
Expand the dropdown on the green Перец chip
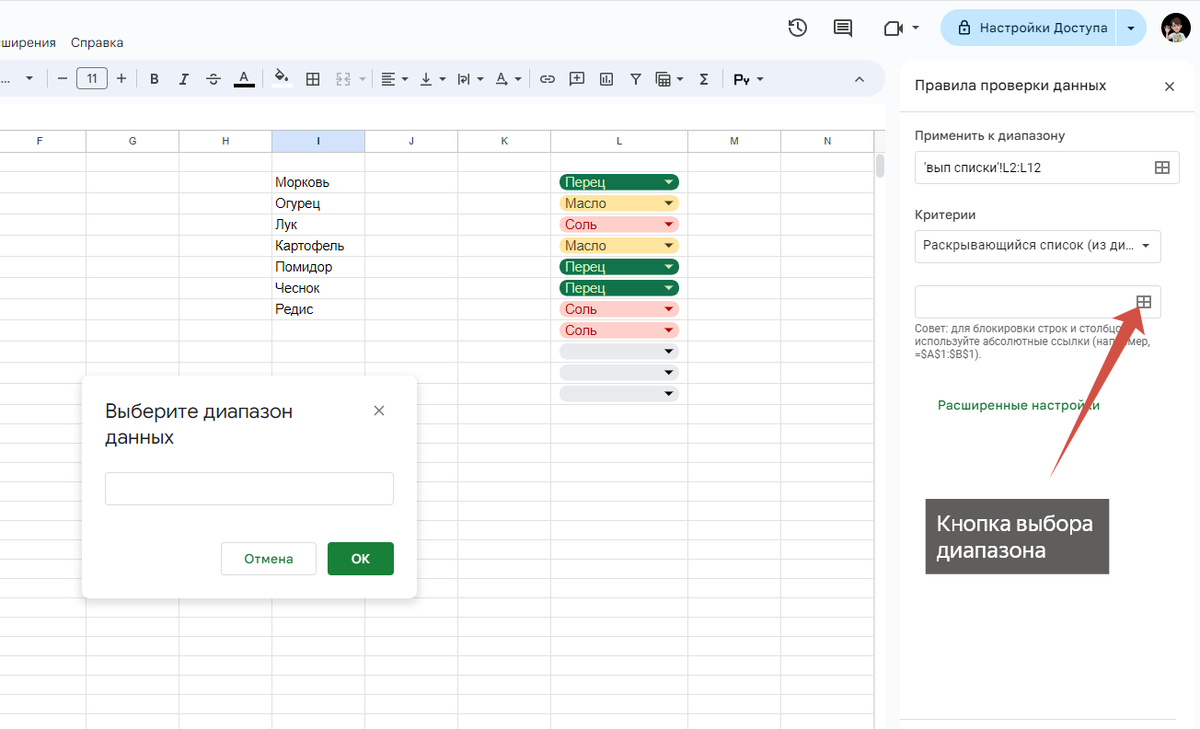(667, 181)
